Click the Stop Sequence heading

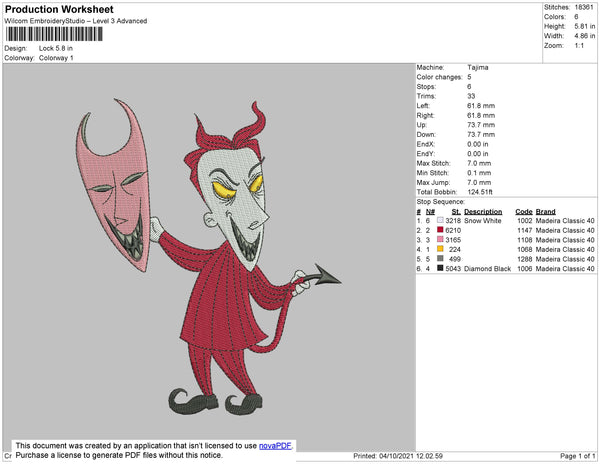[x=440, y=202]
